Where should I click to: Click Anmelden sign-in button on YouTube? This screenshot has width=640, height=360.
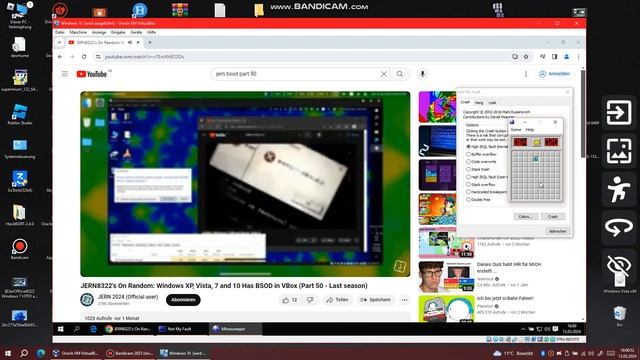pos(555,74)
